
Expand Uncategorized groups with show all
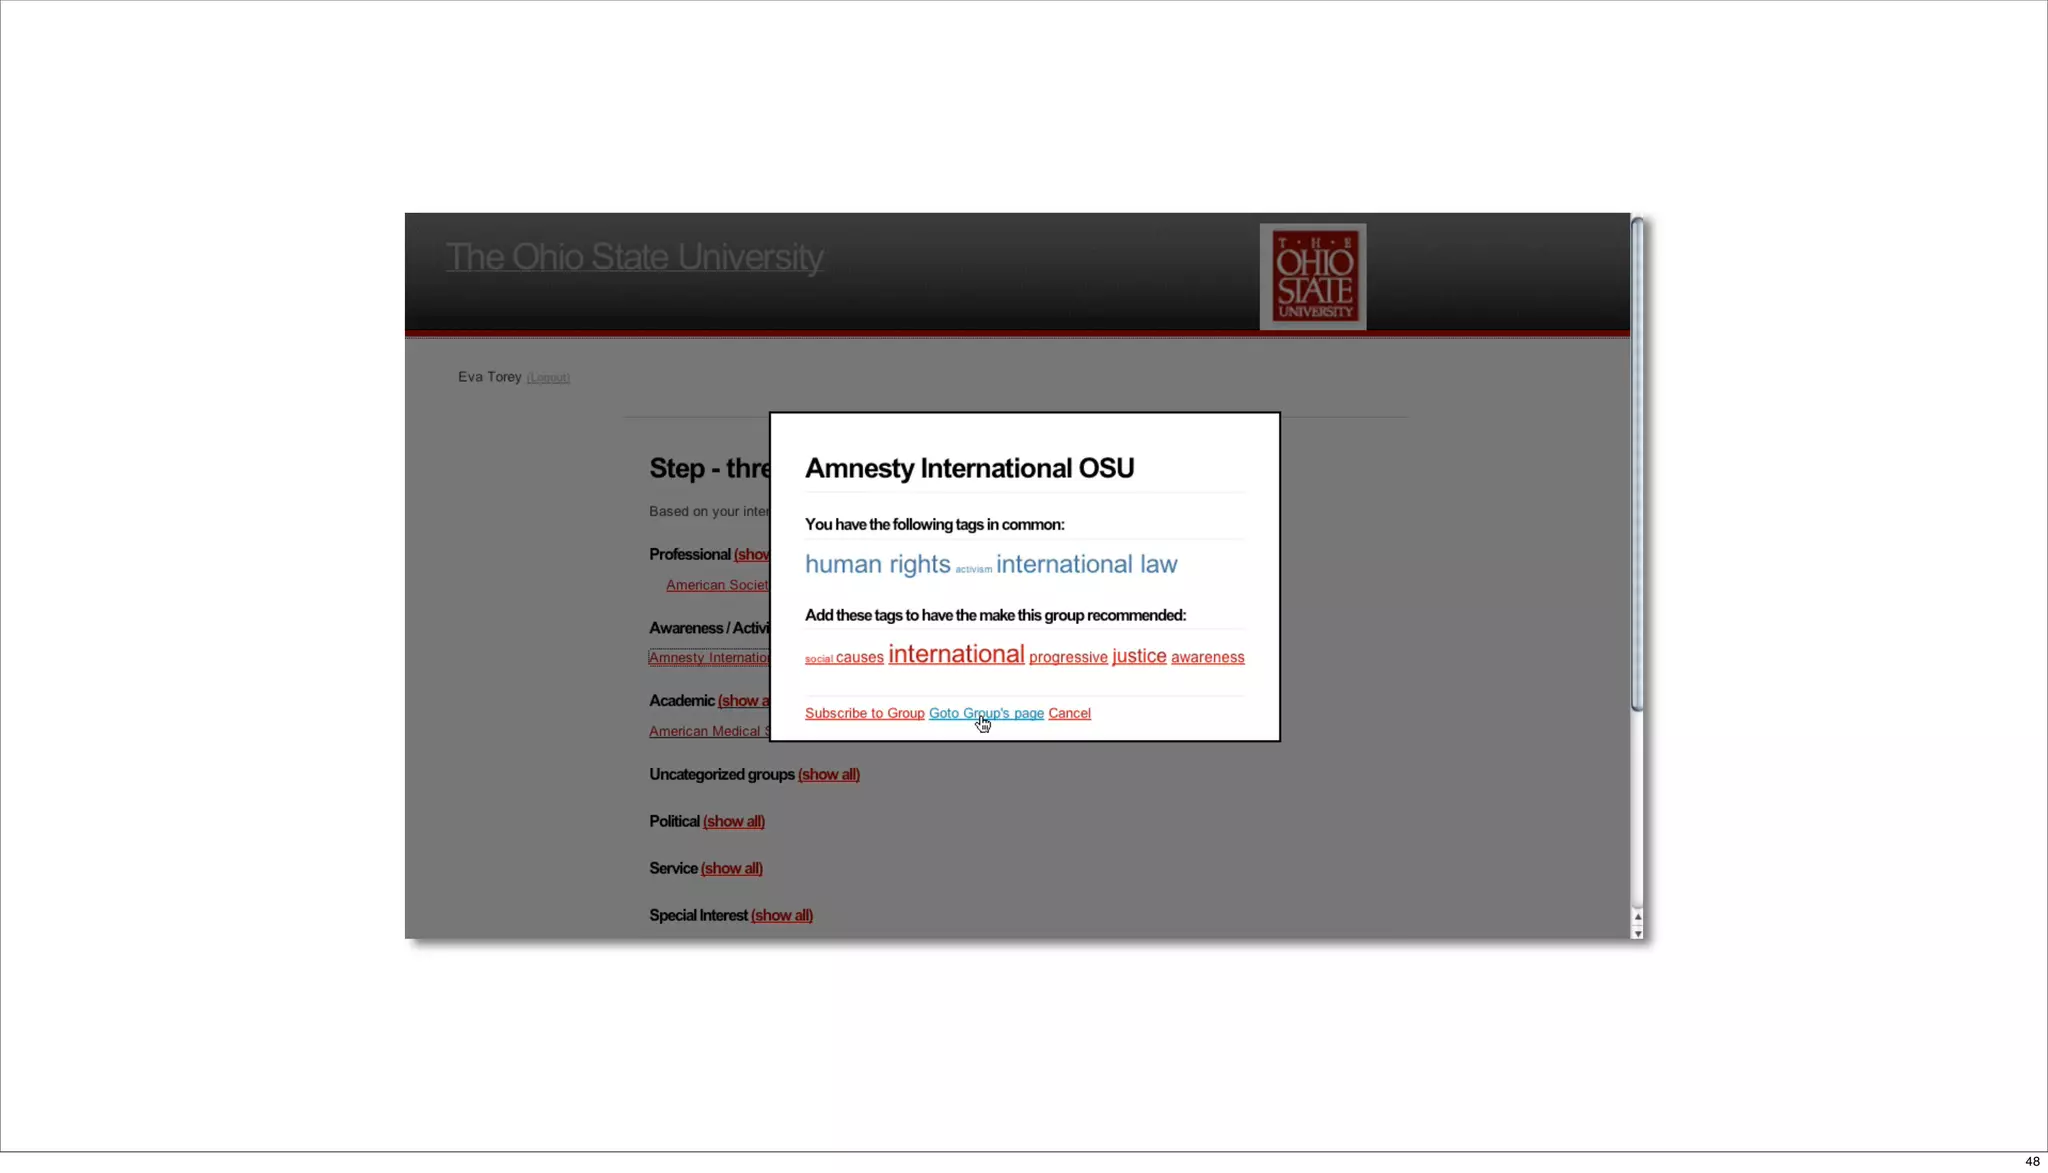coord(828,774)
